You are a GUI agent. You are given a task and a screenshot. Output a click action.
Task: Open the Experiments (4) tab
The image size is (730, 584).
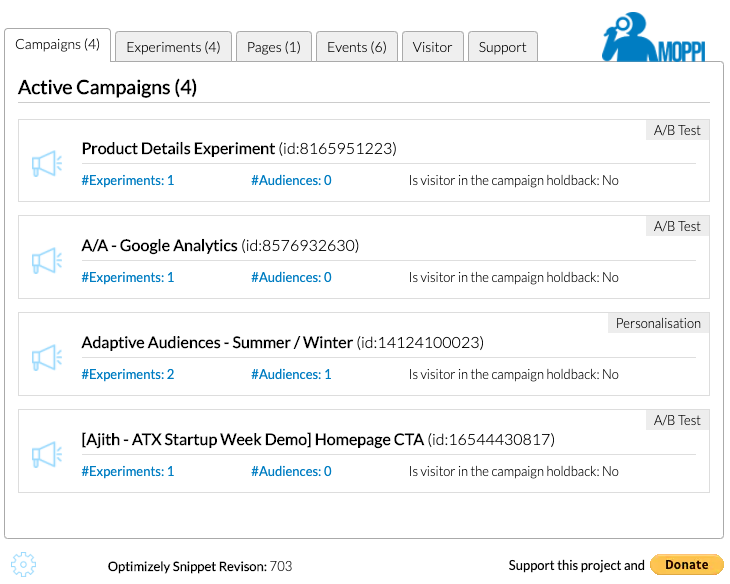pyautogui.click(x=173, y=47)
